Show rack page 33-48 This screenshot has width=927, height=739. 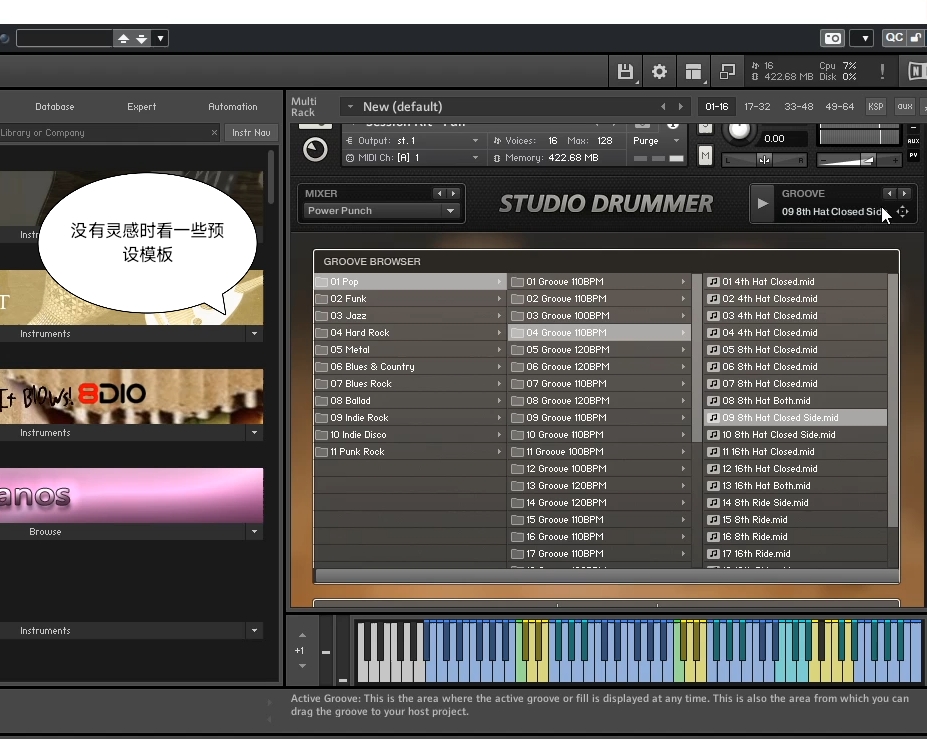click(x=798, y=106)
